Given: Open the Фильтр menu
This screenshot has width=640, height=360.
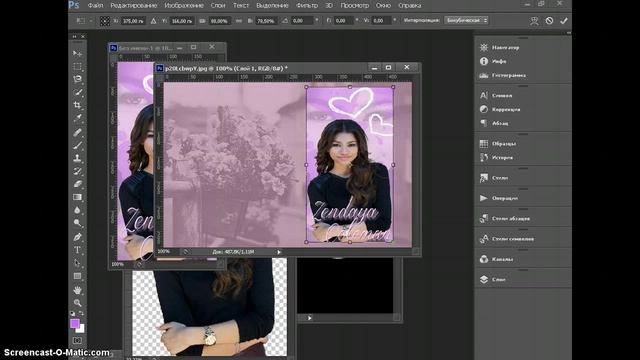Looking at the screenshot, I should click(307, 6).
